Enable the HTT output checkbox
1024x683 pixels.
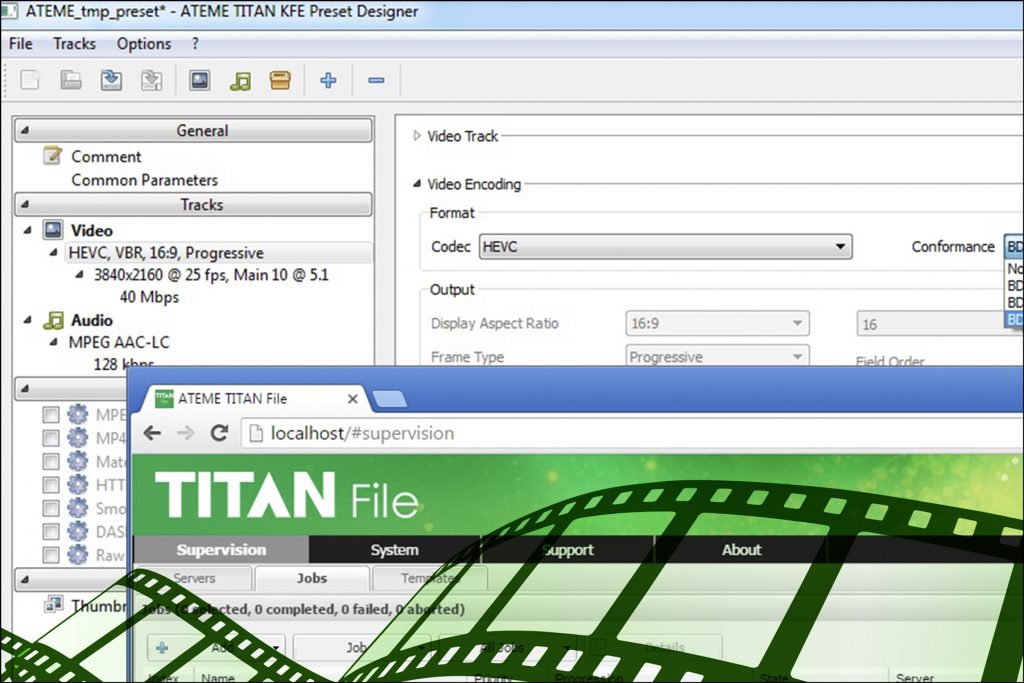tap(50, 485)
